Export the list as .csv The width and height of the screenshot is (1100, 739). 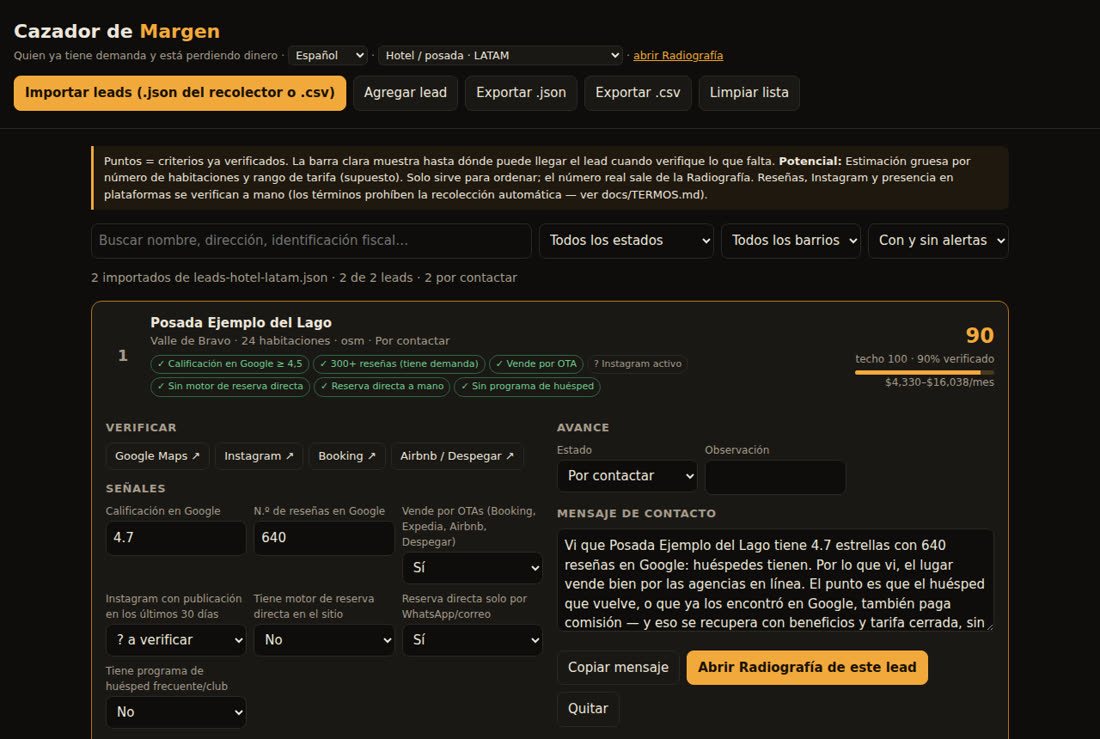point(638,93)
